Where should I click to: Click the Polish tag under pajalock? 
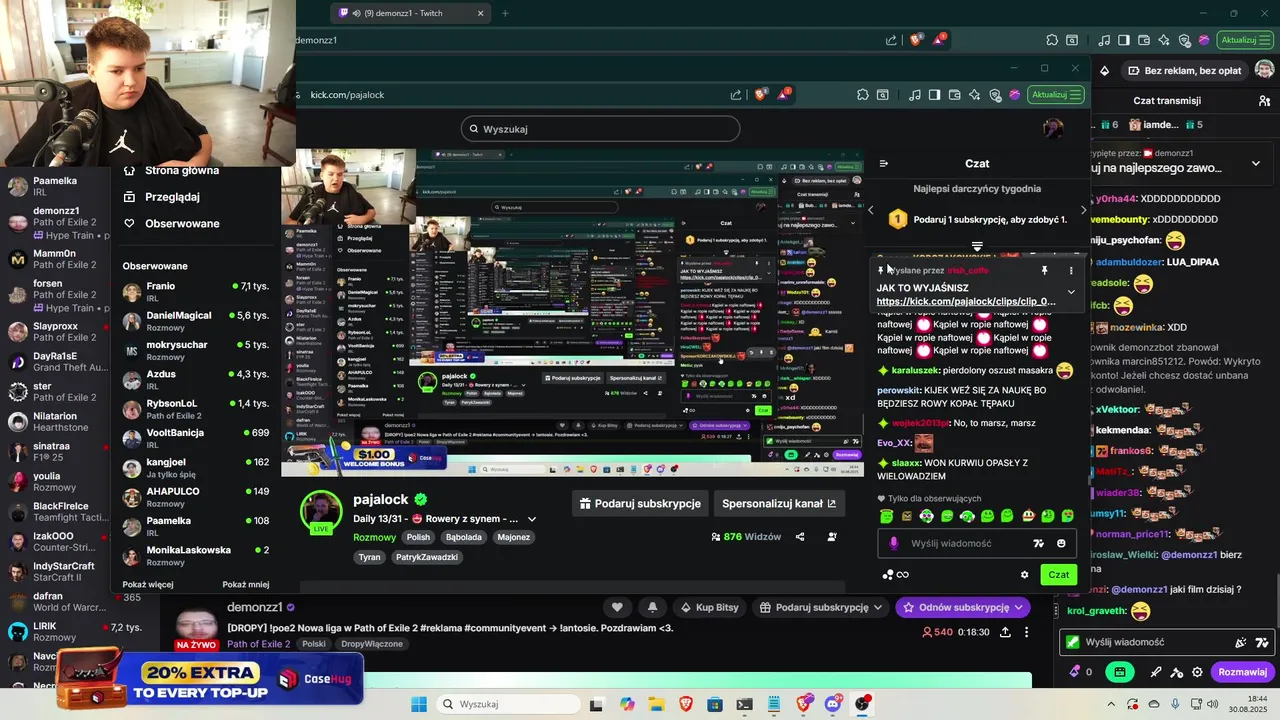[x=418, y=537]
